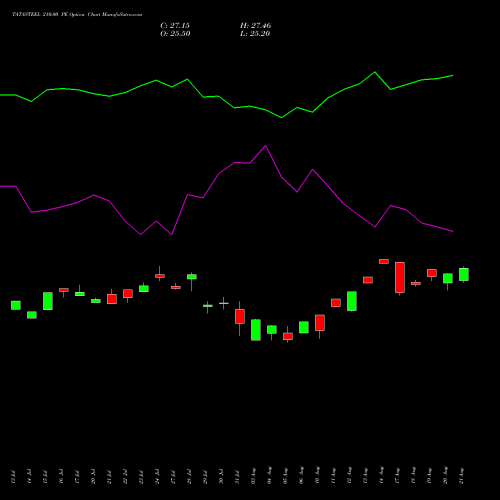The height and width of the screenshot is (500, 500).
Task: Select the 17 Aug date axis label
Action: click(x=397, y=476)
